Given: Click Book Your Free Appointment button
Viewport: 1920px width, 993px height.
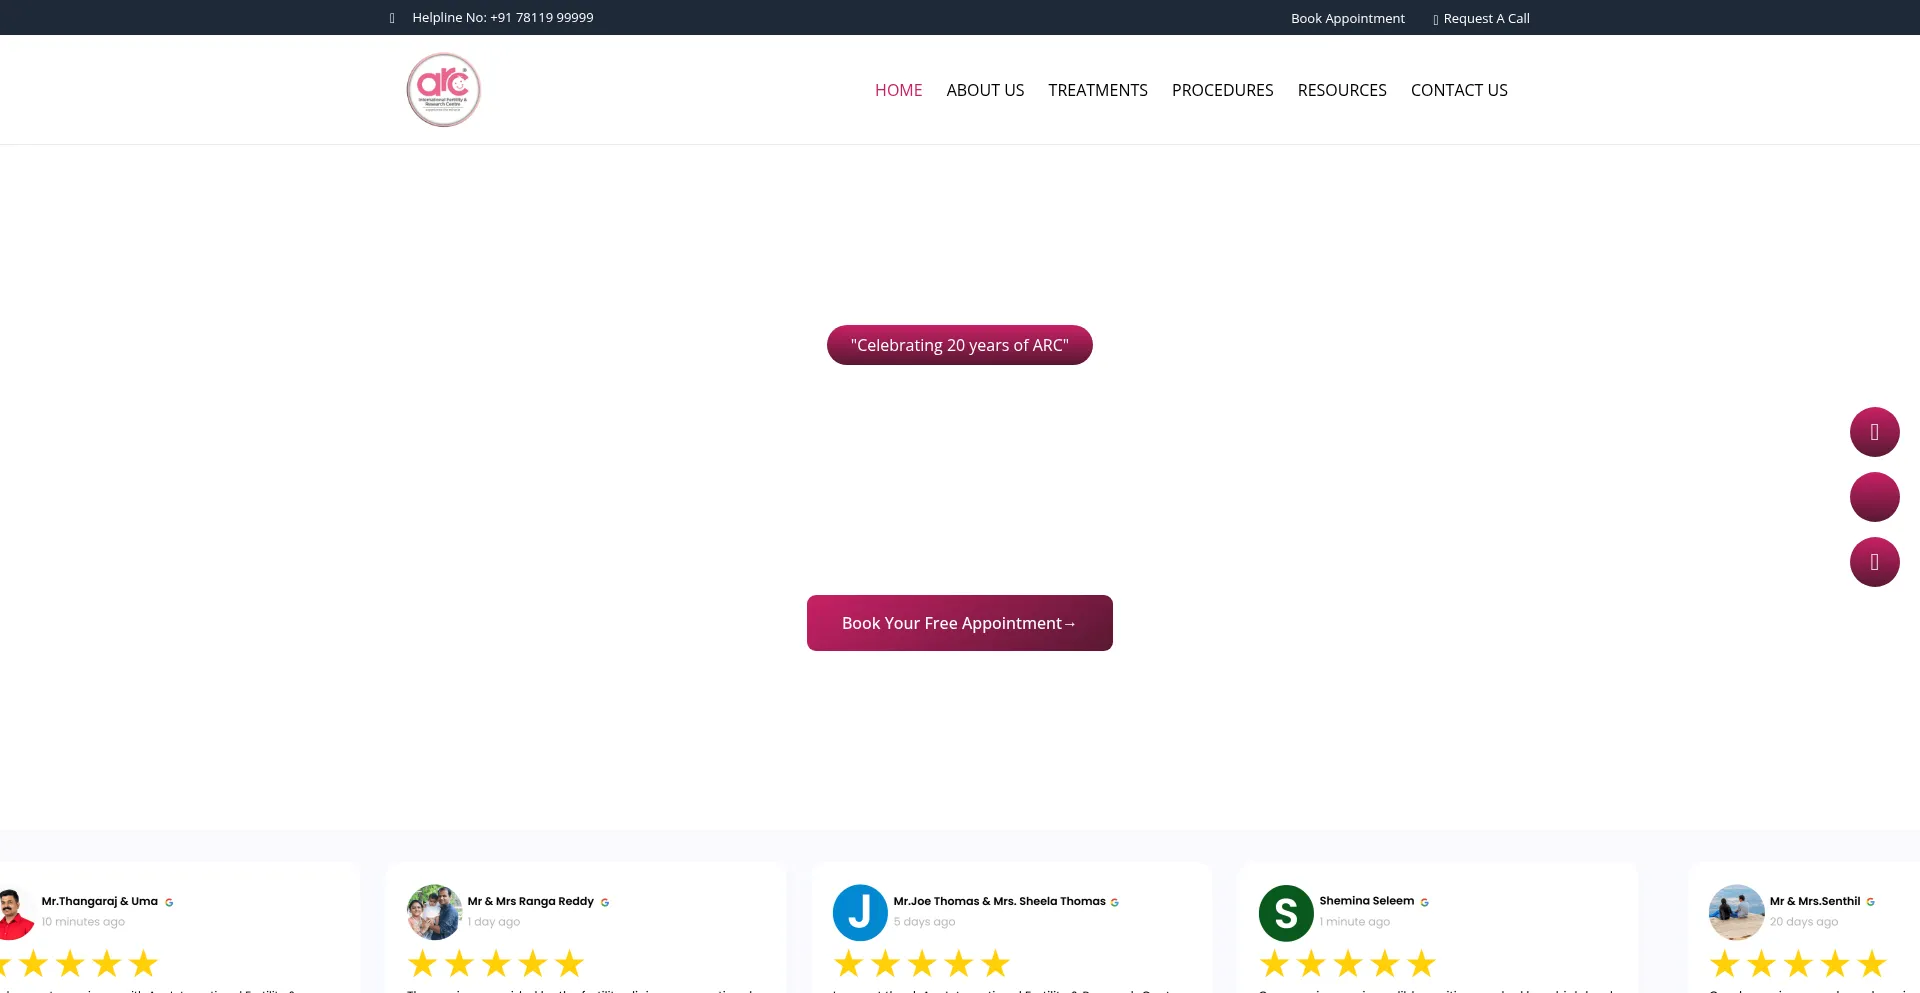Looking at the screenshot, I should [x=959, y=622].
